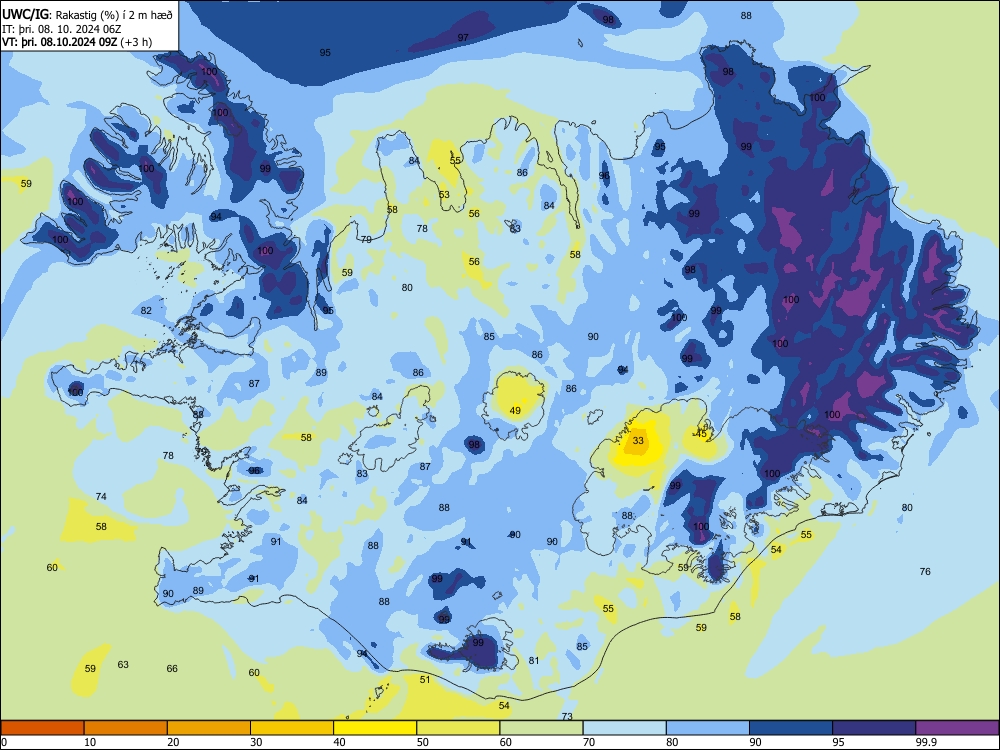This screenshot has width=1000, height=750.
Task: Click the purple above-99.9 legend swatch
Action: tap(957, 728)
